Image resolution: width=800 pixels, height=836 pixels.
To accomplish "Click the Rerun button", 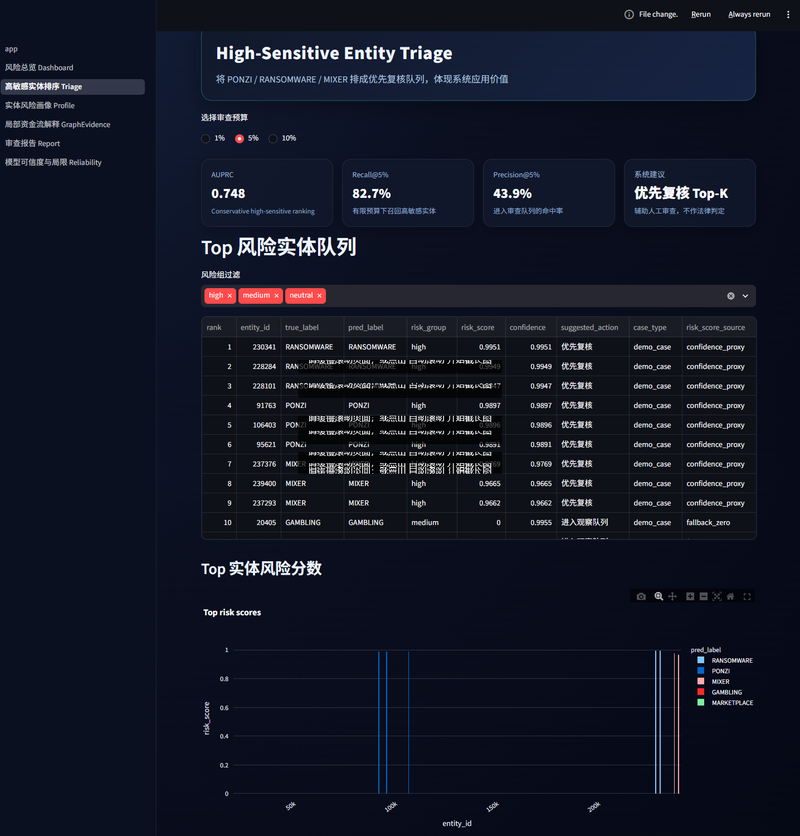I will [x=701, y=14].
